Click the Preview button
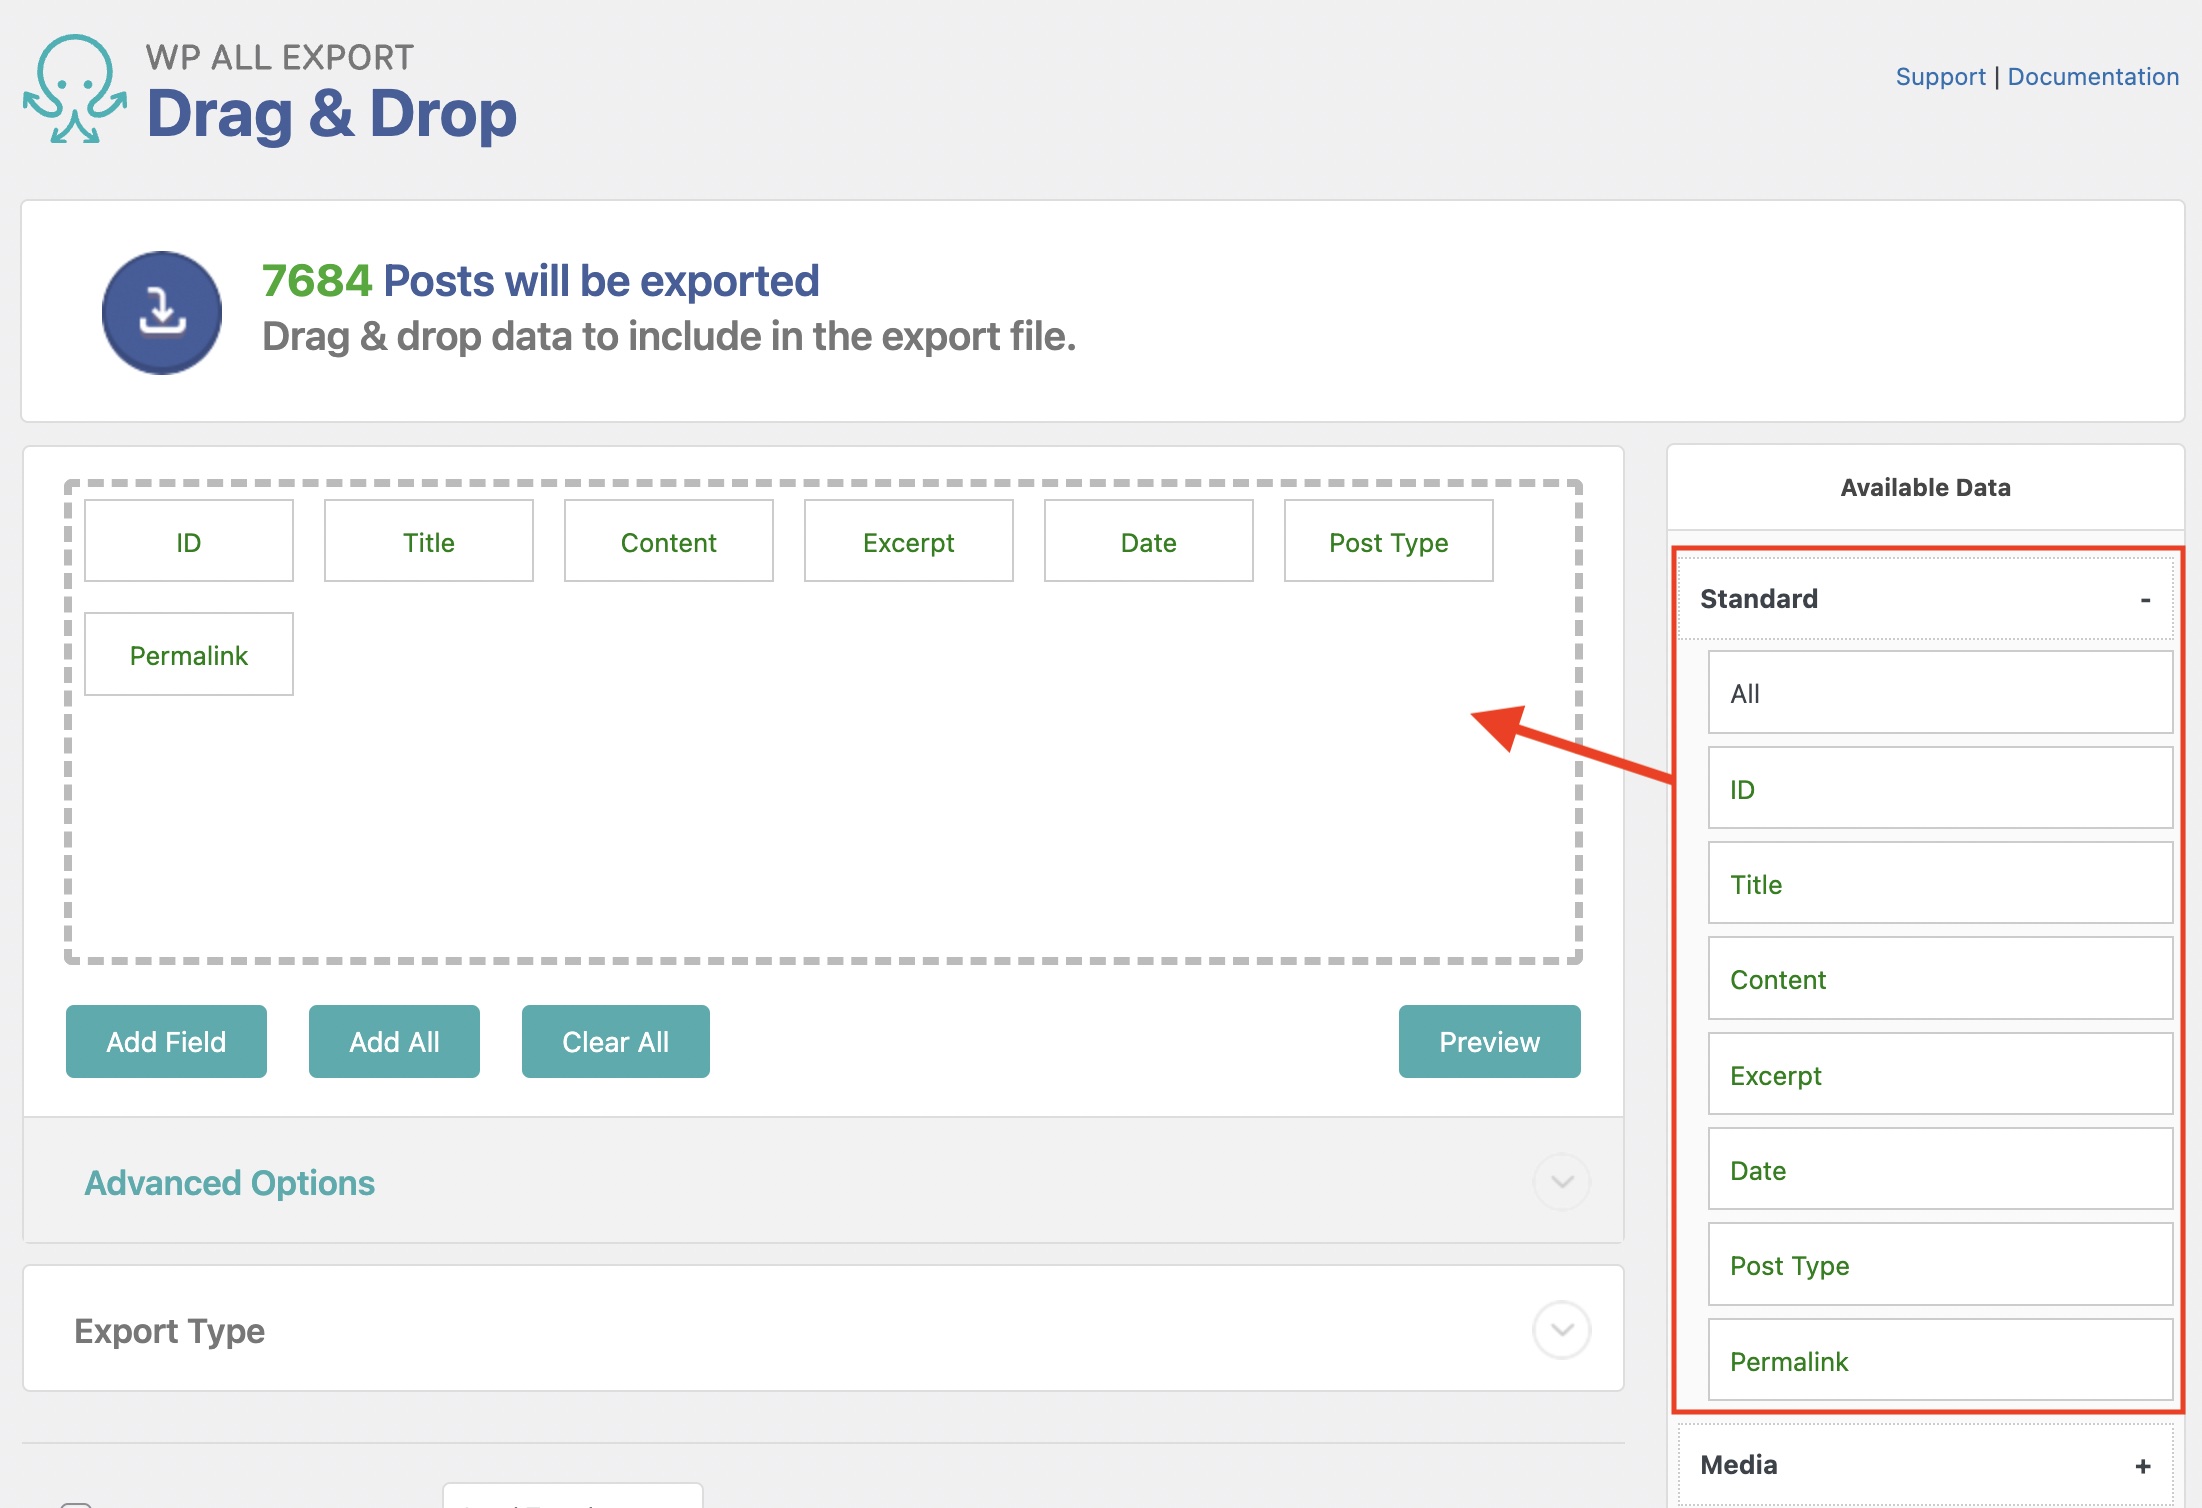 (x=1488, y=1042)
